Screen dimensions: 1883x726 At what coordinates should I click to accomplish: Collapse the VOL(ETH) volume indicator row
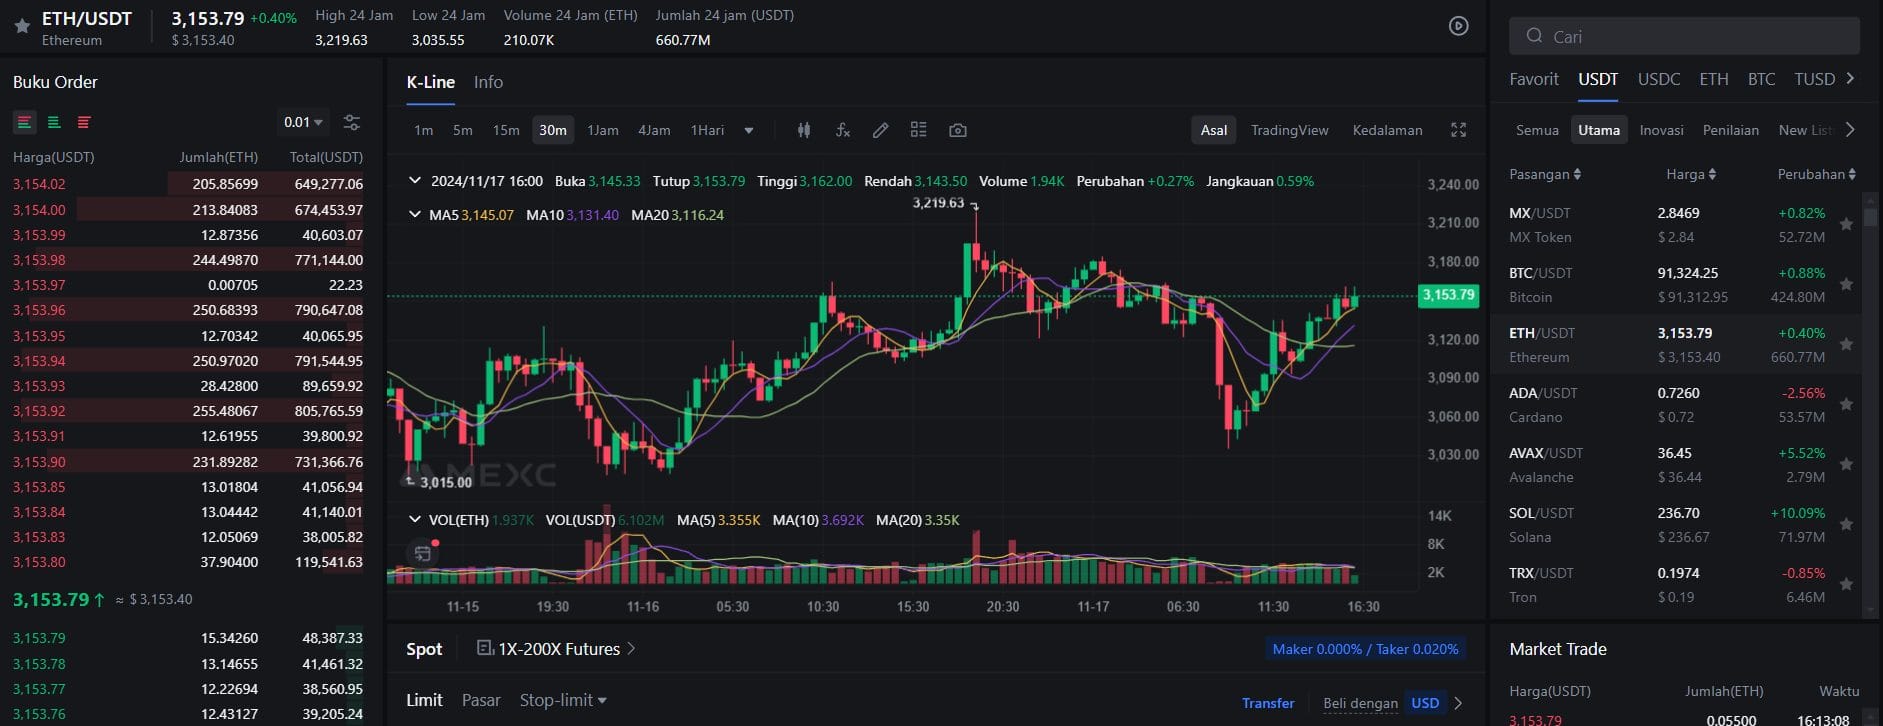click(x=415, y=519)
